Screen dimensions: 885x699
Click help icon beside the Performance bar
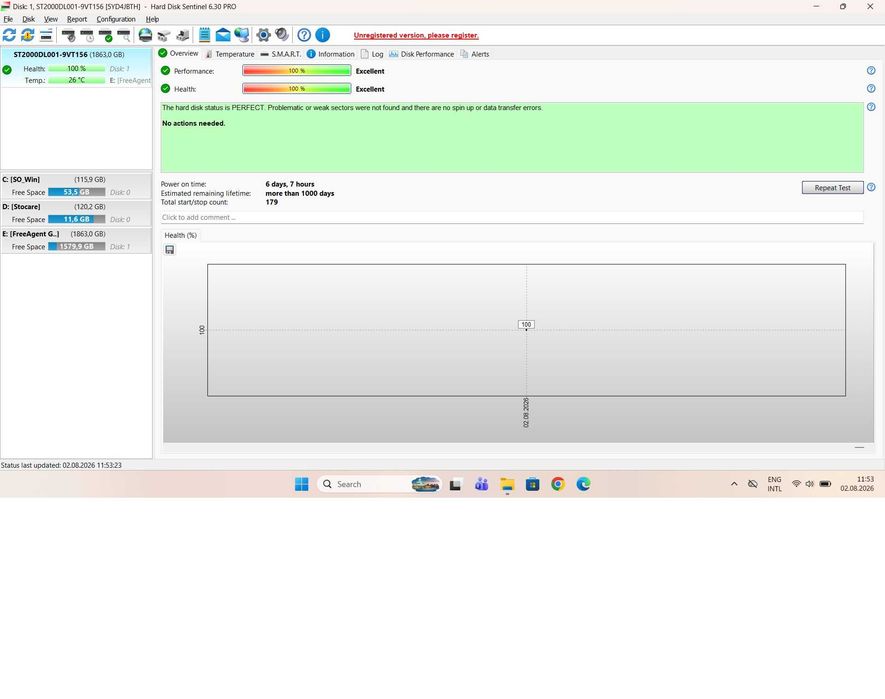[871, 71]
